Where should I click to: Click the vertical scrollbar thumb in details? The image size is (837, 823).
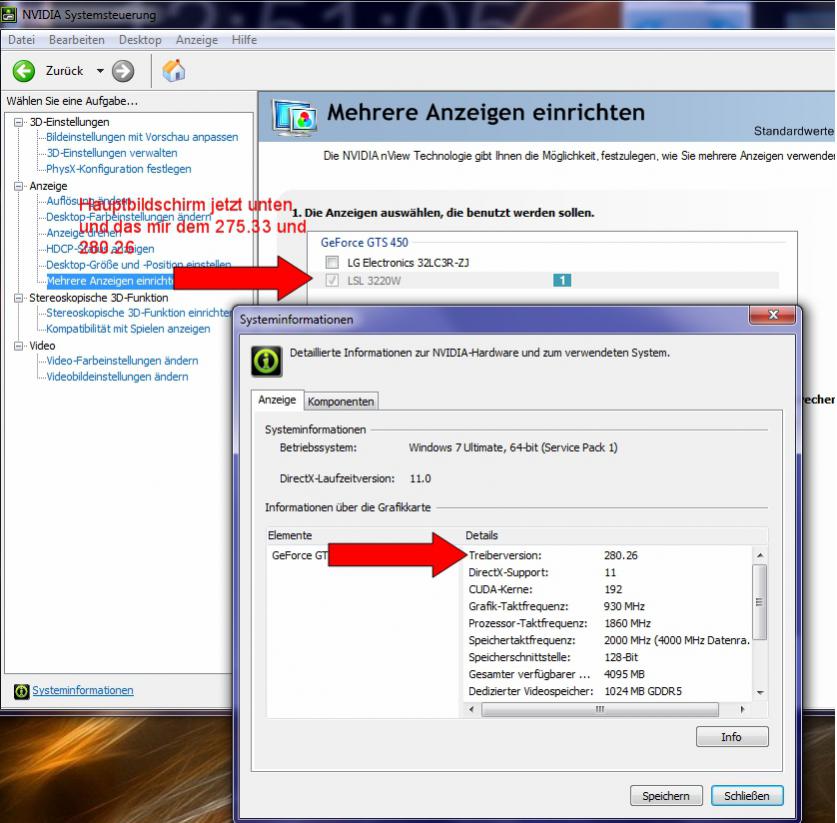coord(760,602)
